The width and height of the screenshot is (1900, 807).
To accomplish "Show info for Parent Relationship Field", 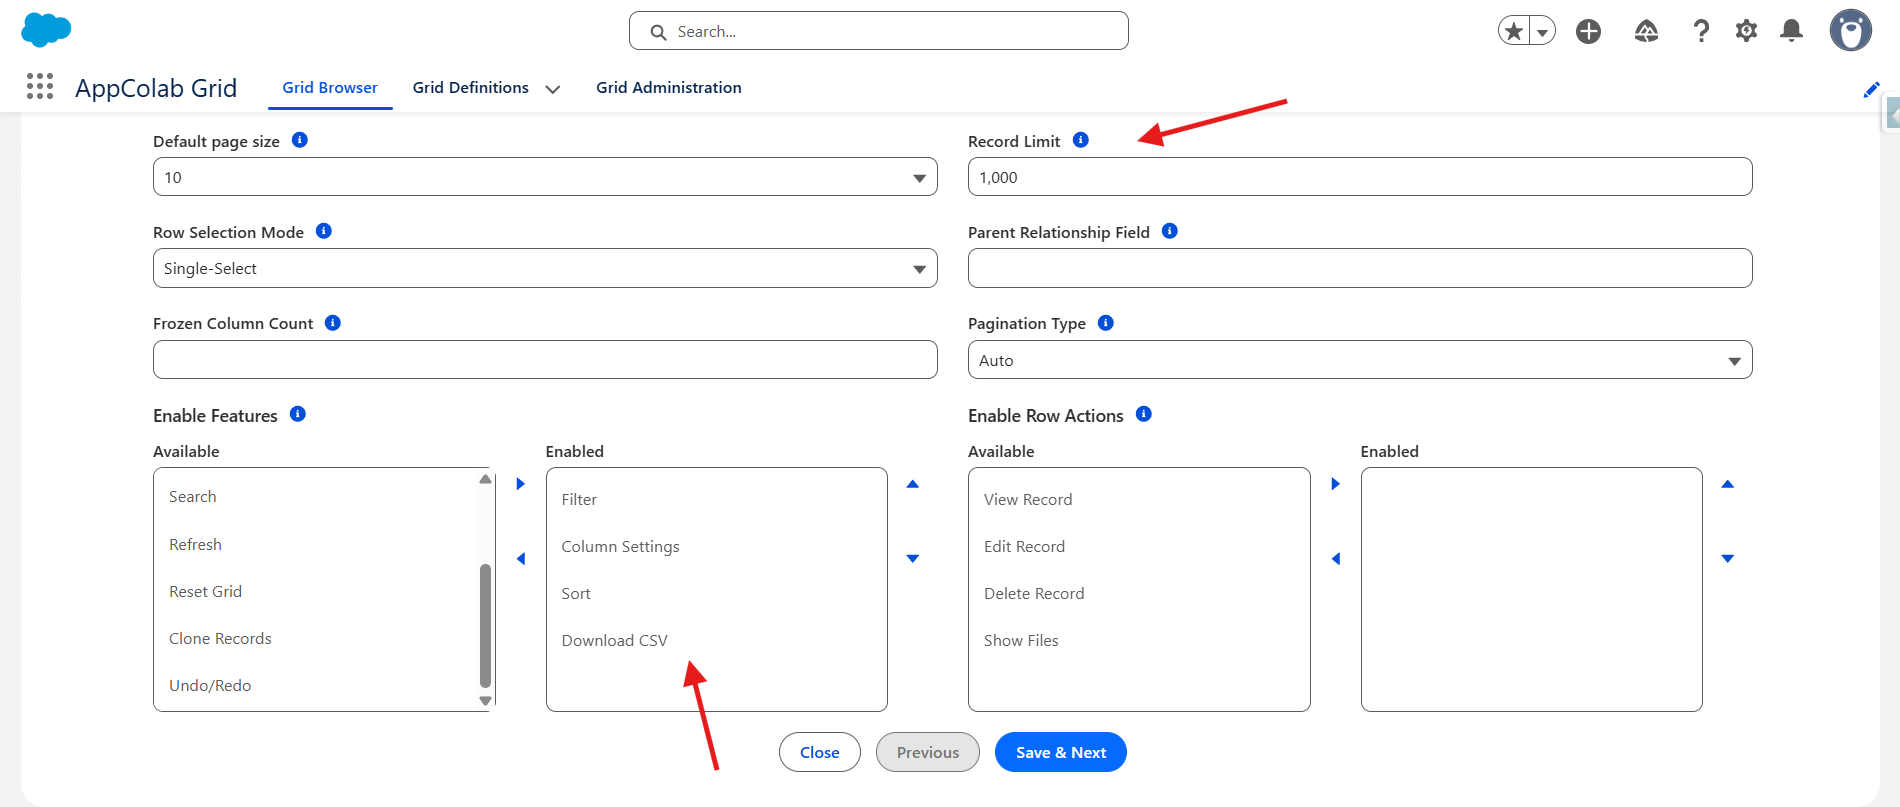I will (x=1169, y=231).
